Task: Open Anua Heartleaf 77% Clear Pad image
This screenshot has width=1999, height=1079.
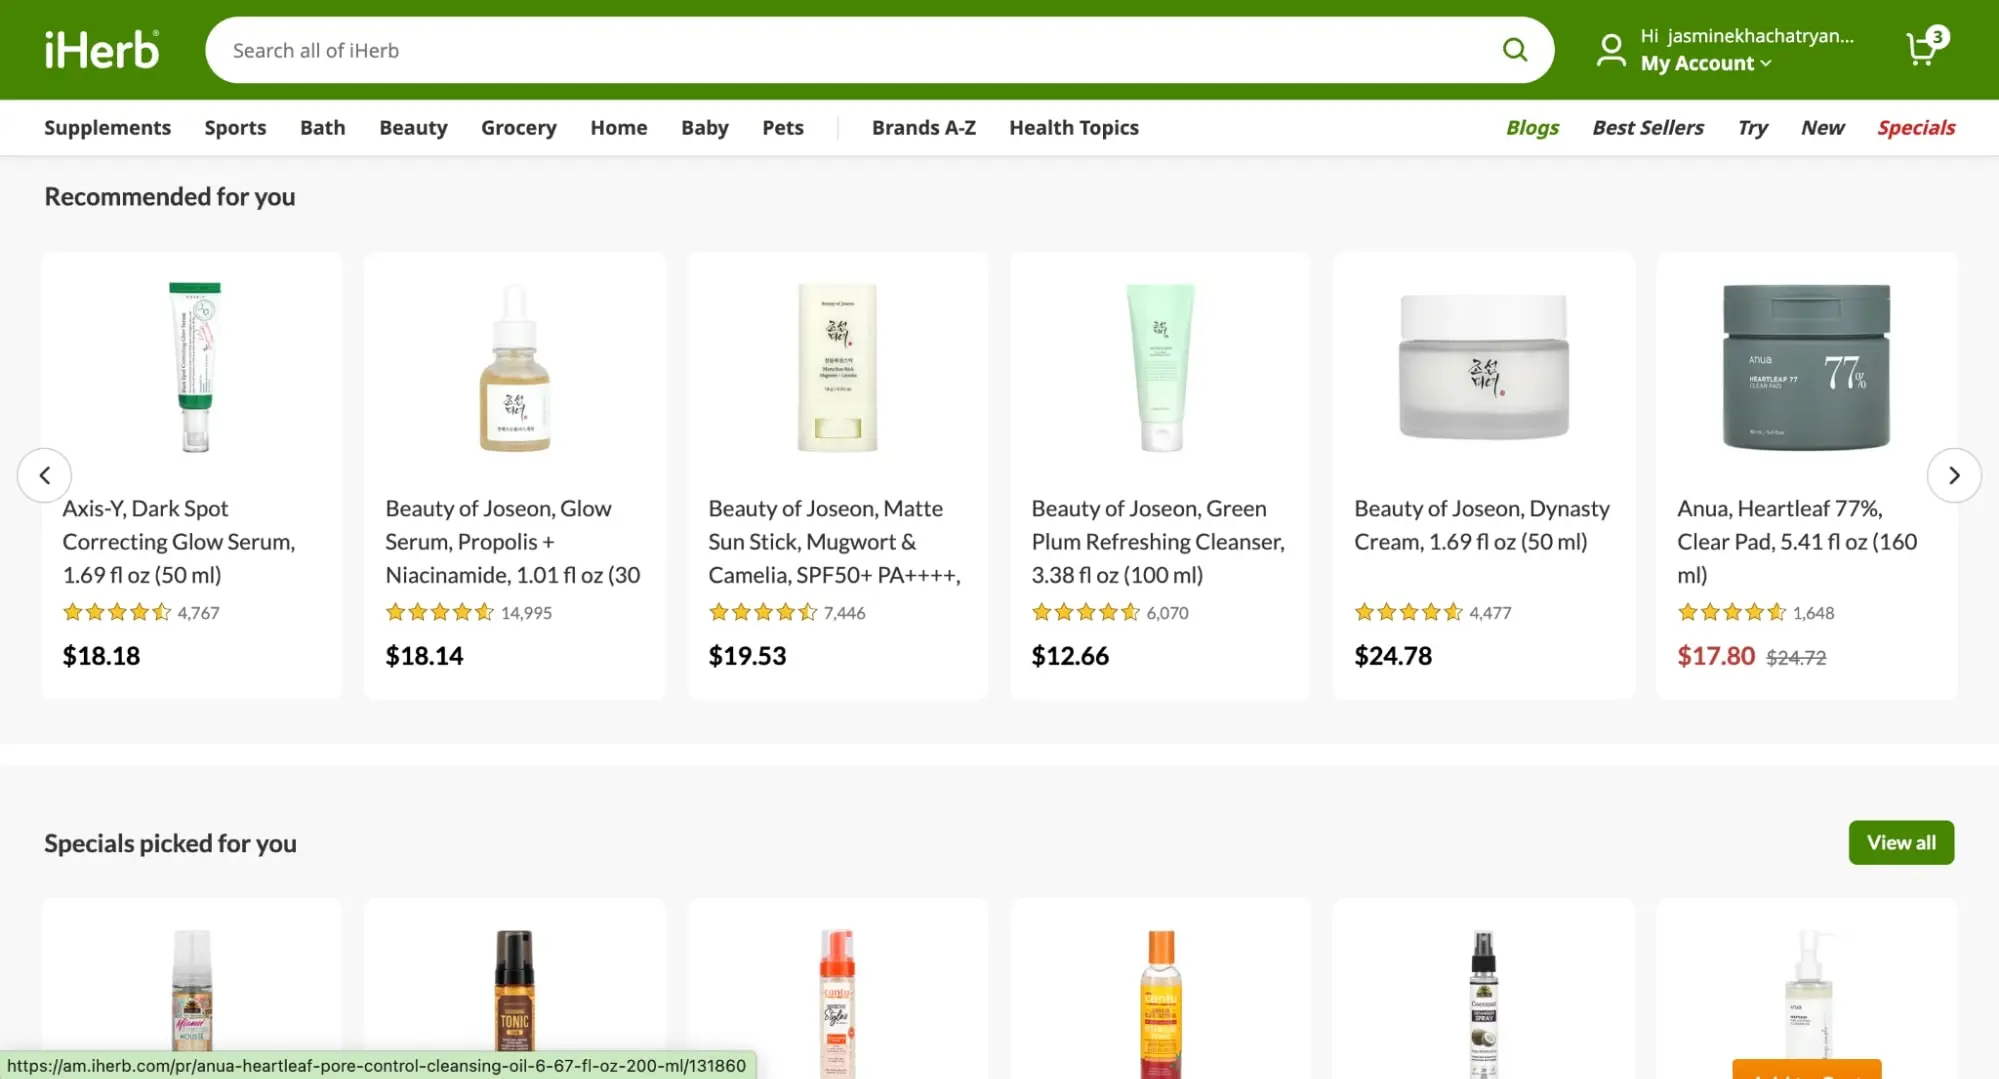Action: (1806, 367)
